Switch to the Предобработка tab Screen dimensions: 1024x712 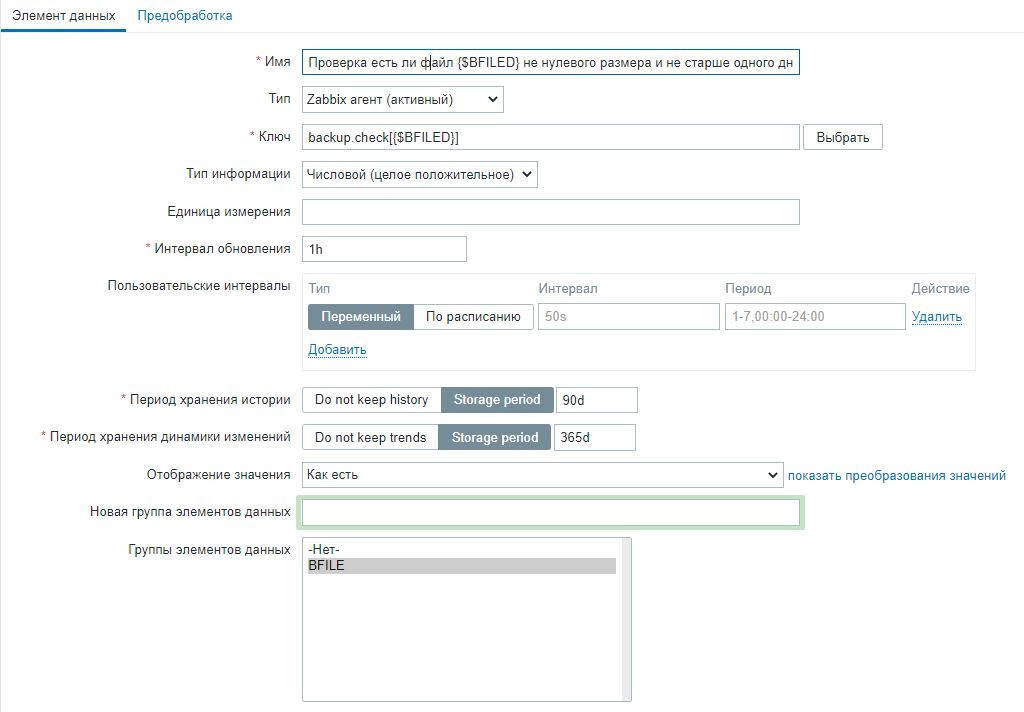click(185, 16)
